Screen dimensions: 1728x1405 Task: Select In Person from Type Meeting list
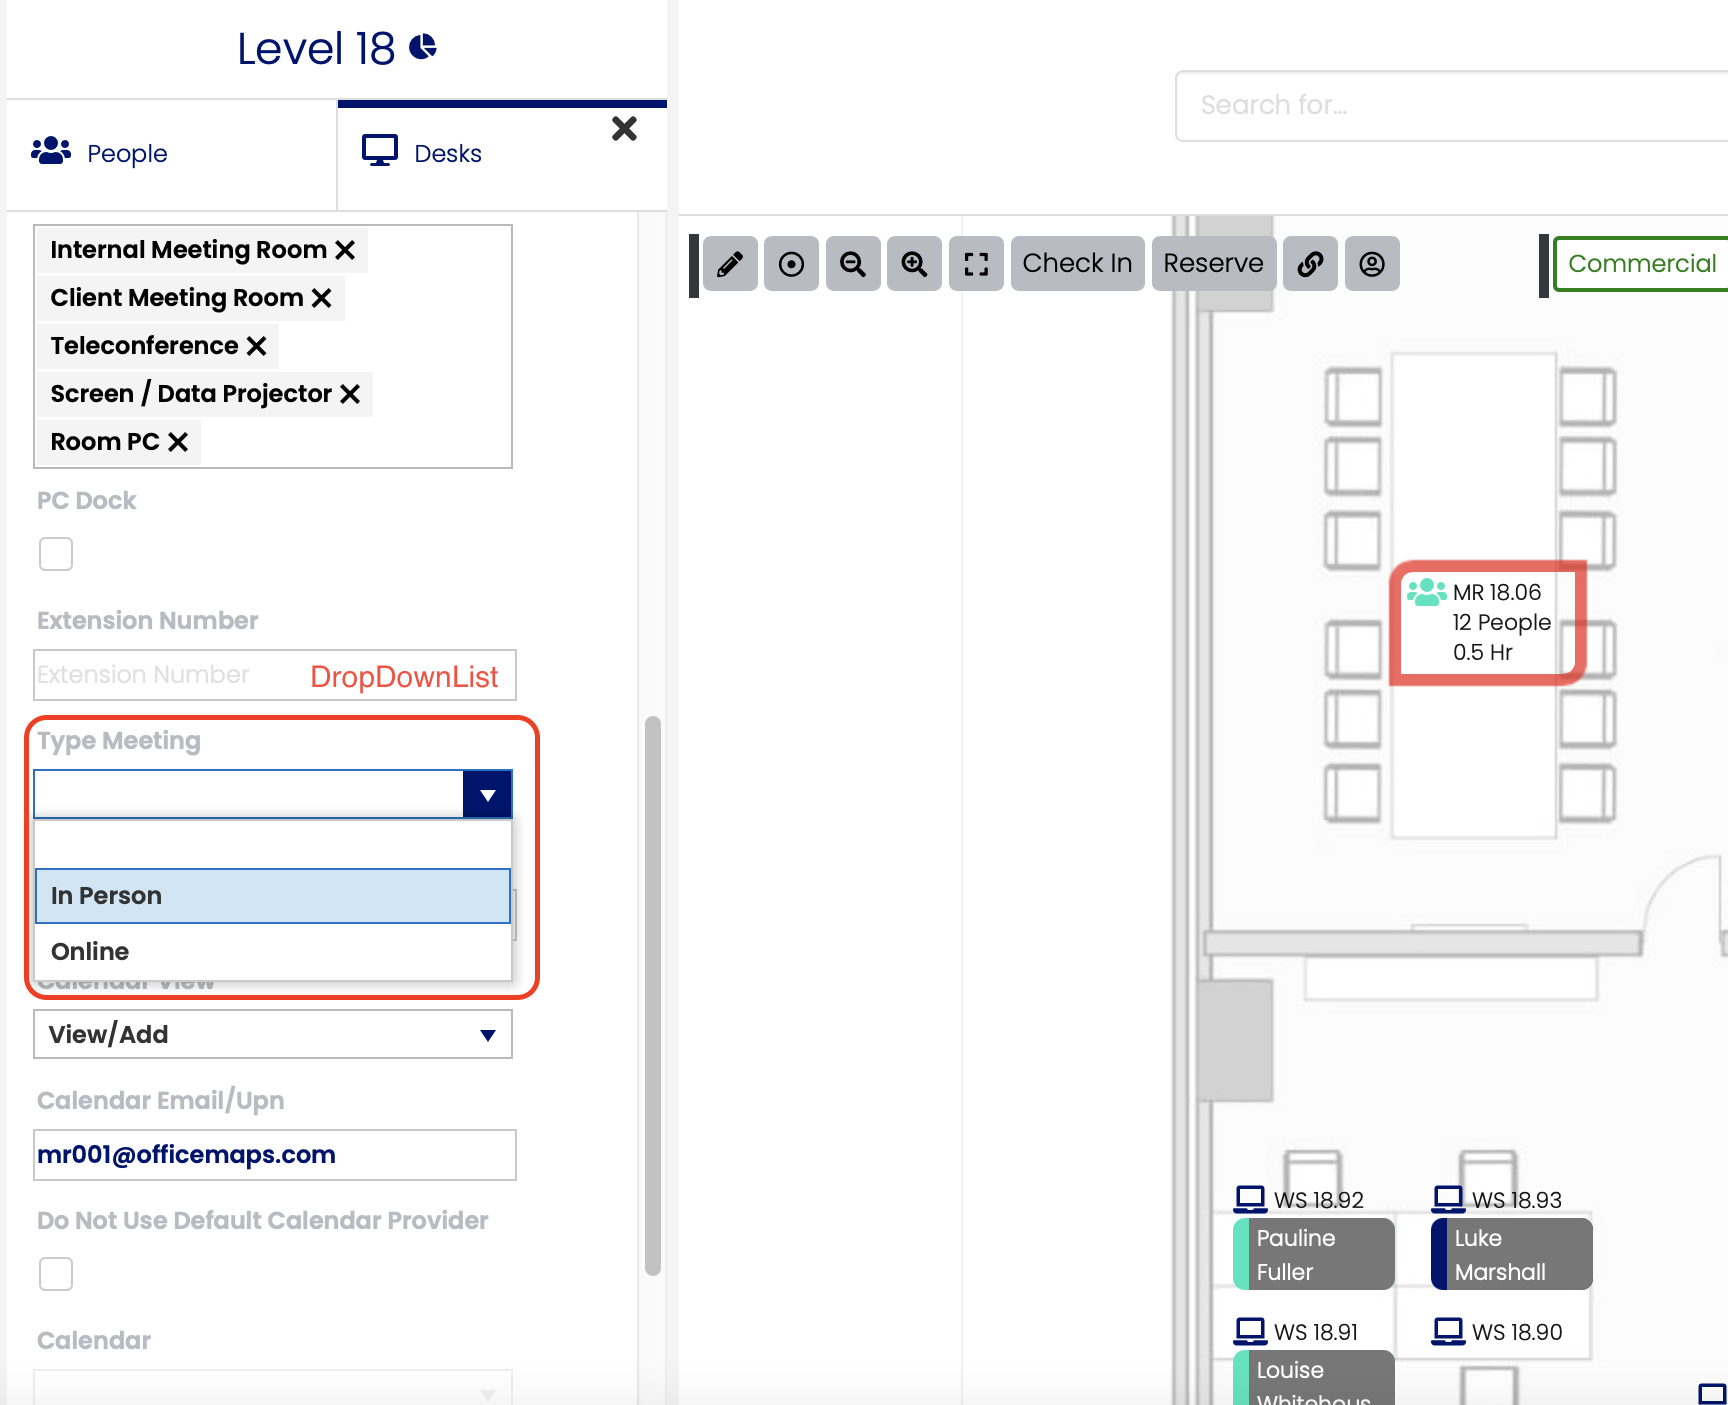273,896
